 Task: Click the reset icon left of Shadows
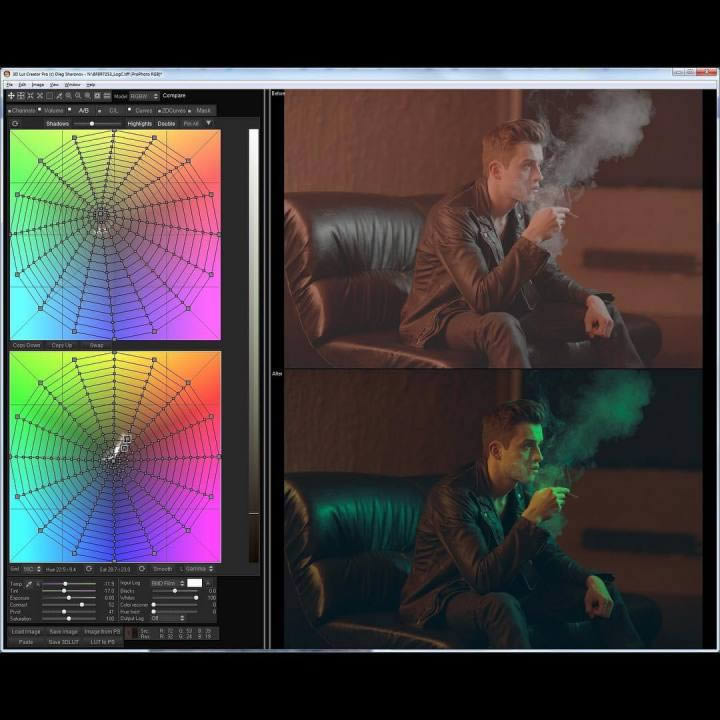[15, 124]
